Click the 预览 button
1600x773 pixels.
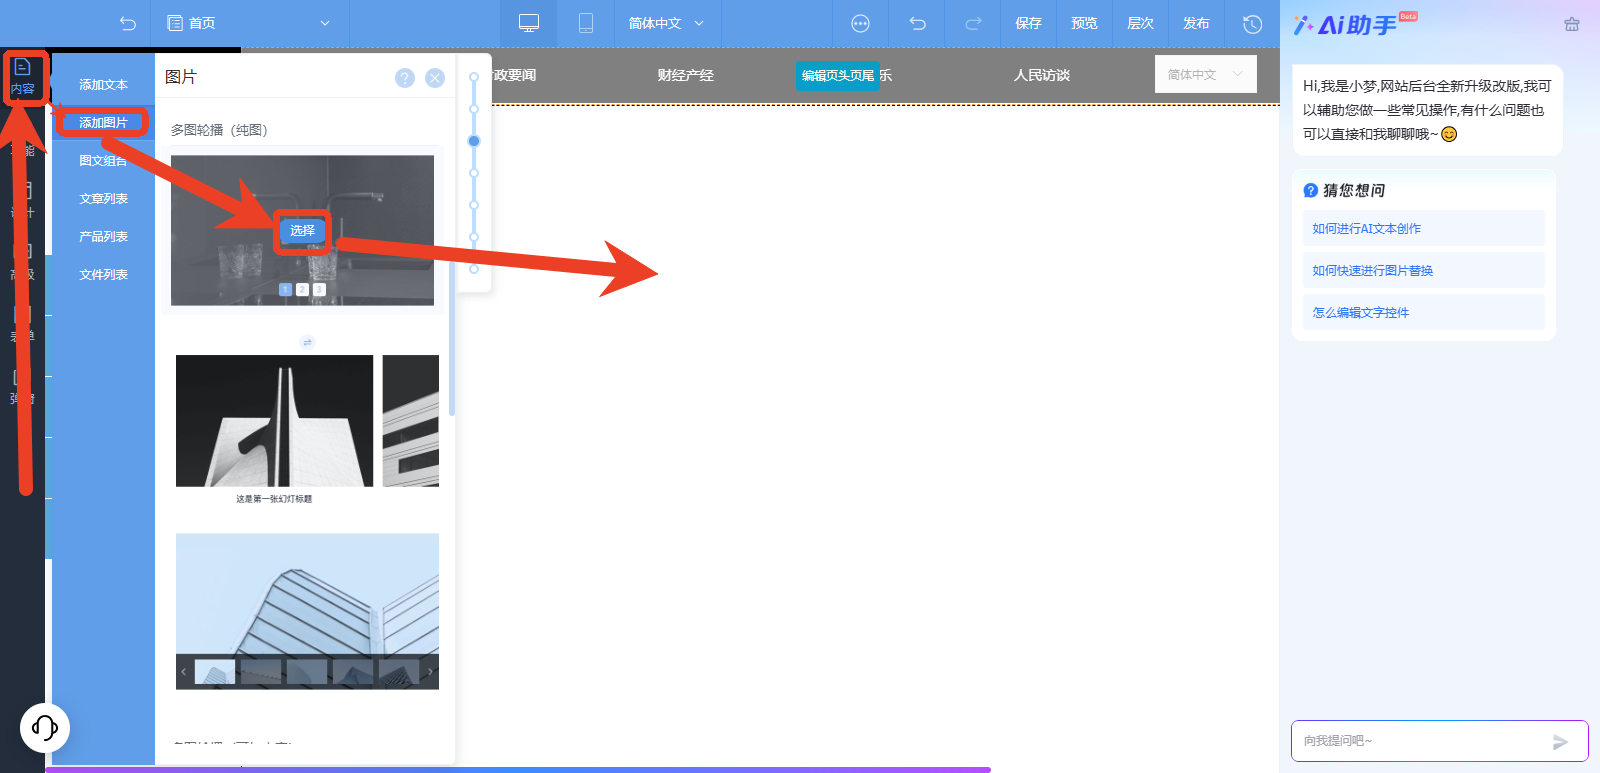[1084, 23]
